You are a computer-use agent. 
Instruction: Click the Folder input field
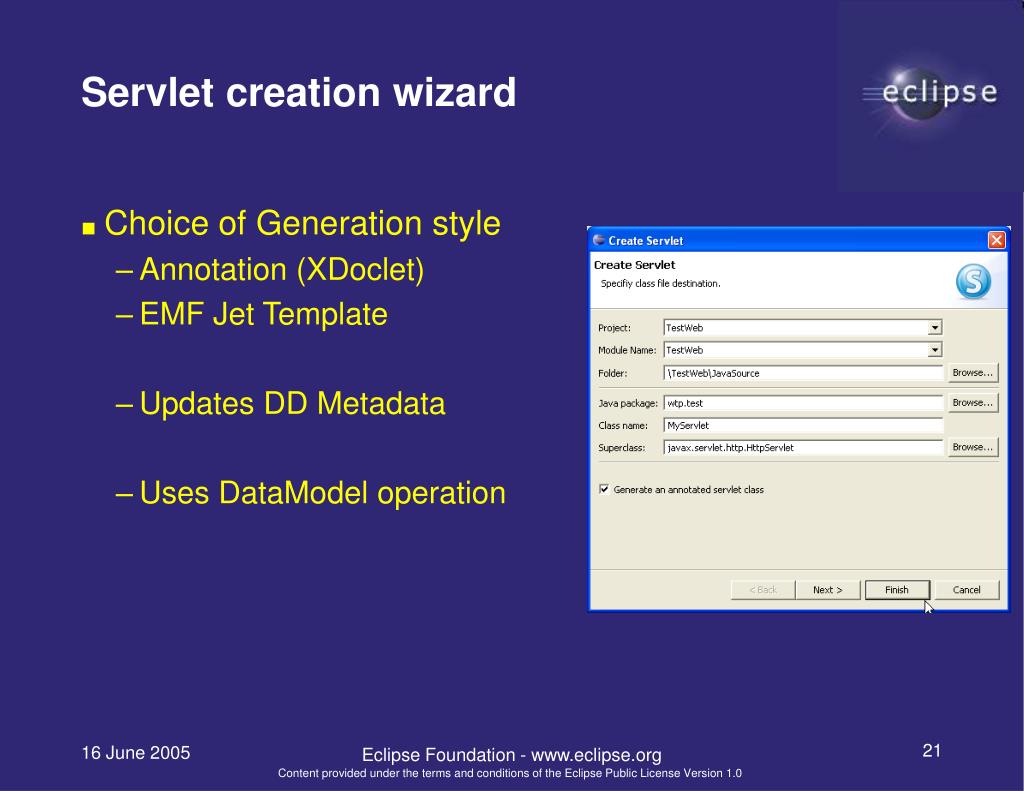(803, 373)
